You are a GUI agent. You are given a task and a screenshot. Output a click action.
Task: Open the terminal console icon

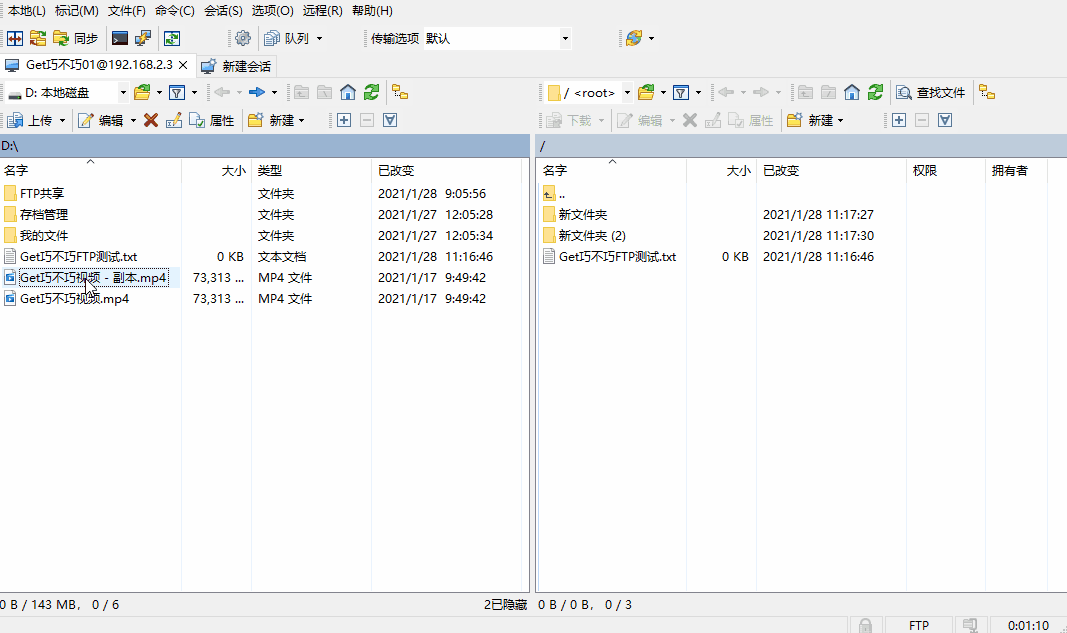[120, 38]
